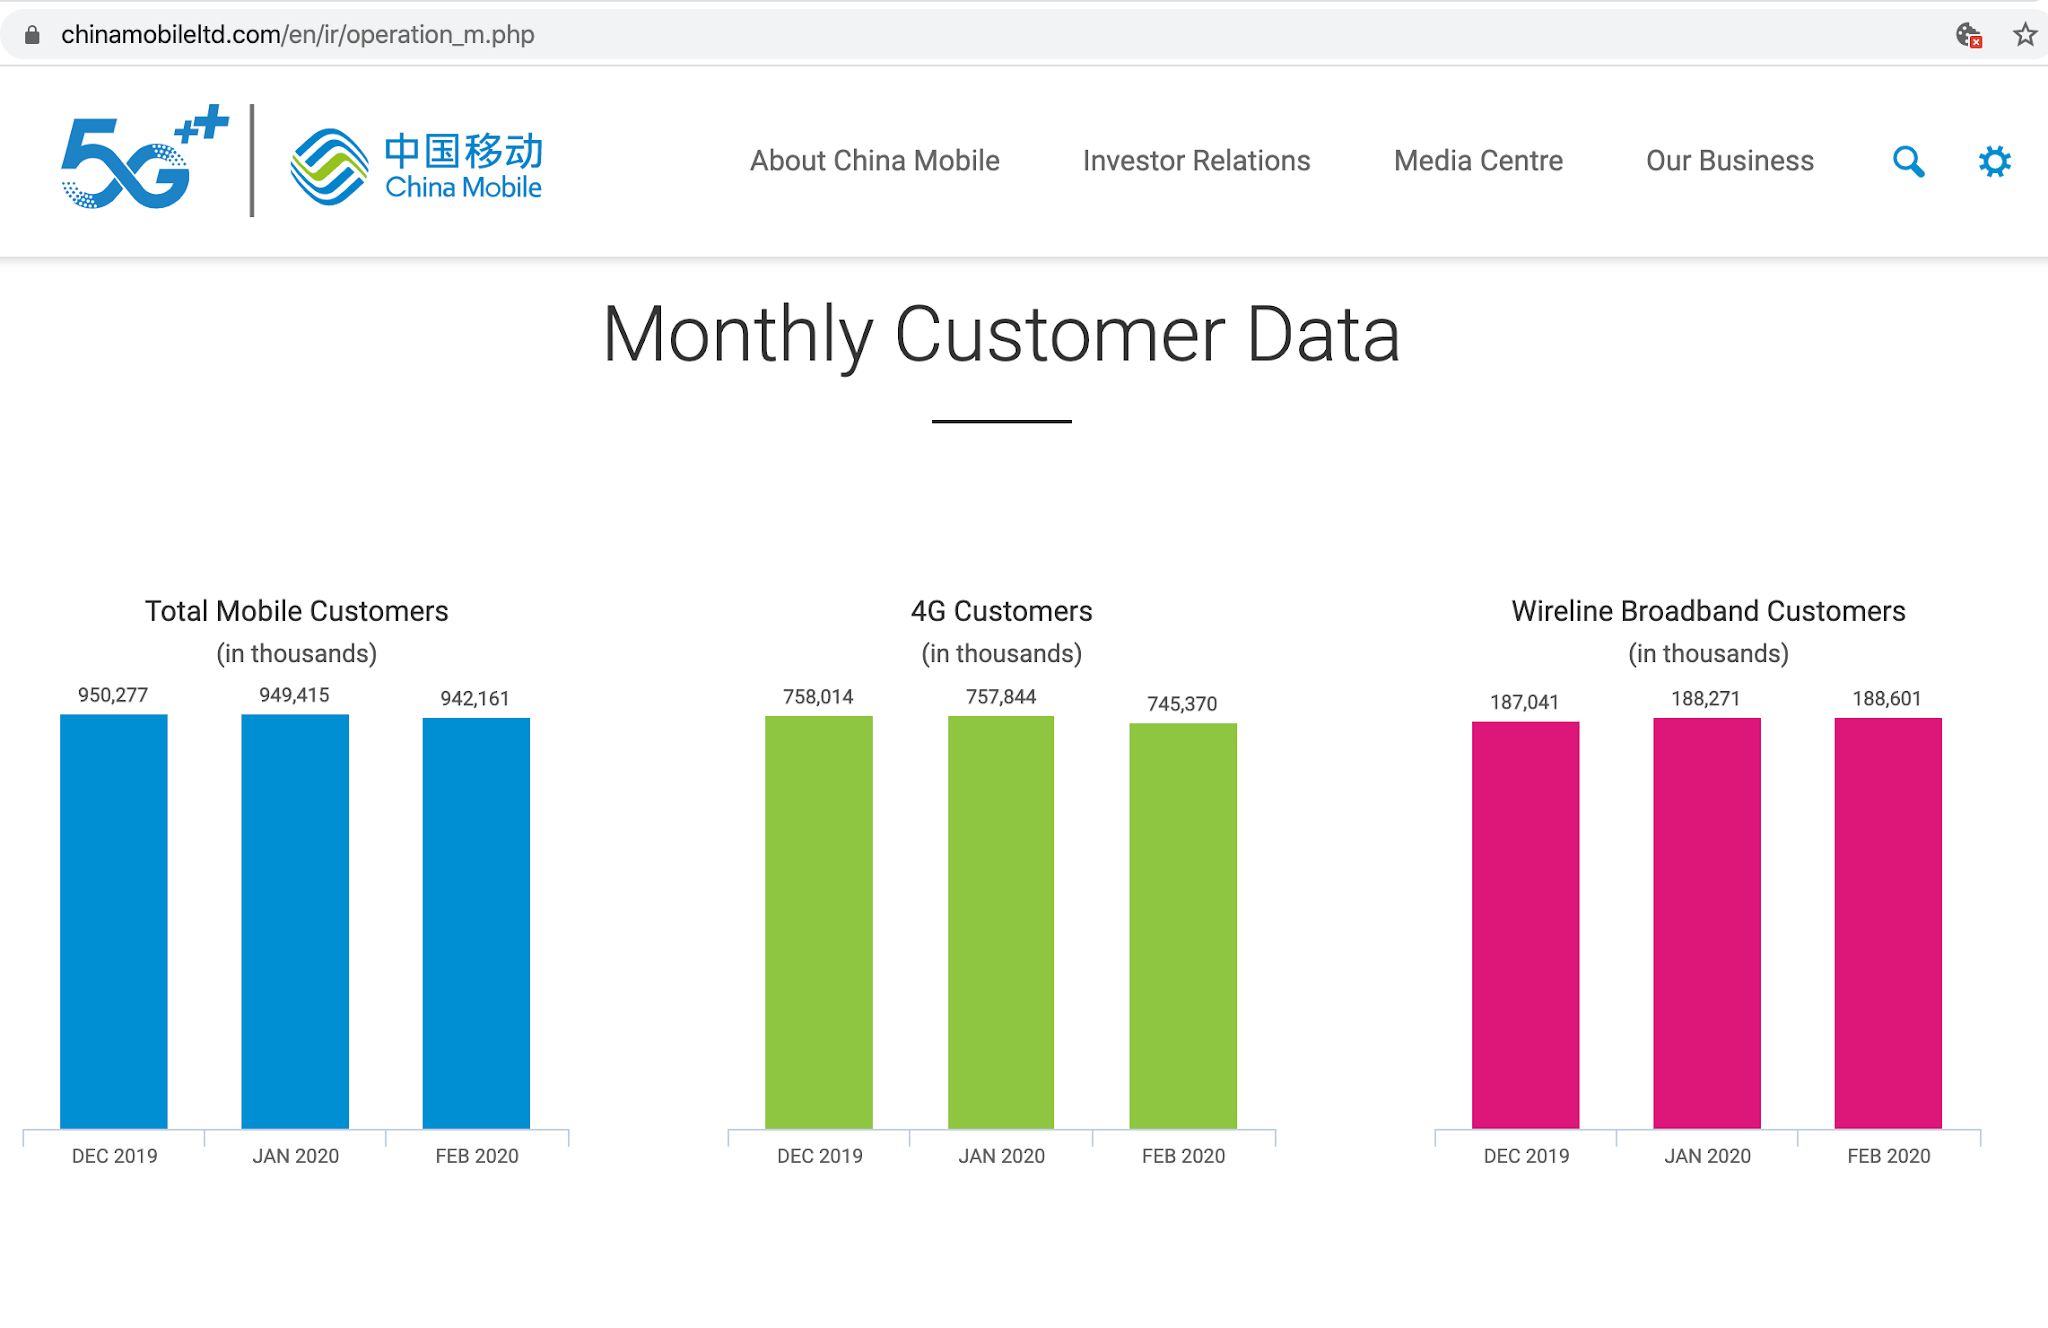2048x1328 pixels.
Task: Open the search icon in the navigation bar
Action: coord(1909,160)
